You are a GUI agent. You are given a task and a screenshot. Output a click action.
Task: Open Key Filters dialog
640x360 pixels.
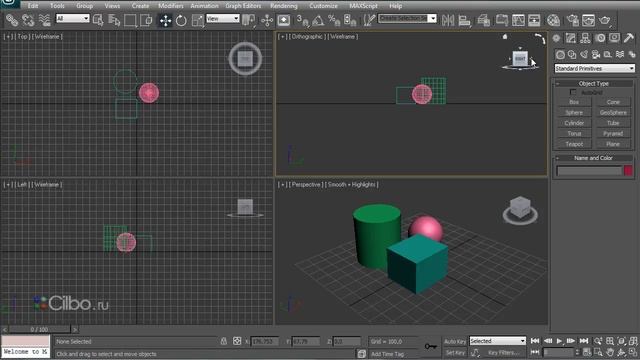503,352
